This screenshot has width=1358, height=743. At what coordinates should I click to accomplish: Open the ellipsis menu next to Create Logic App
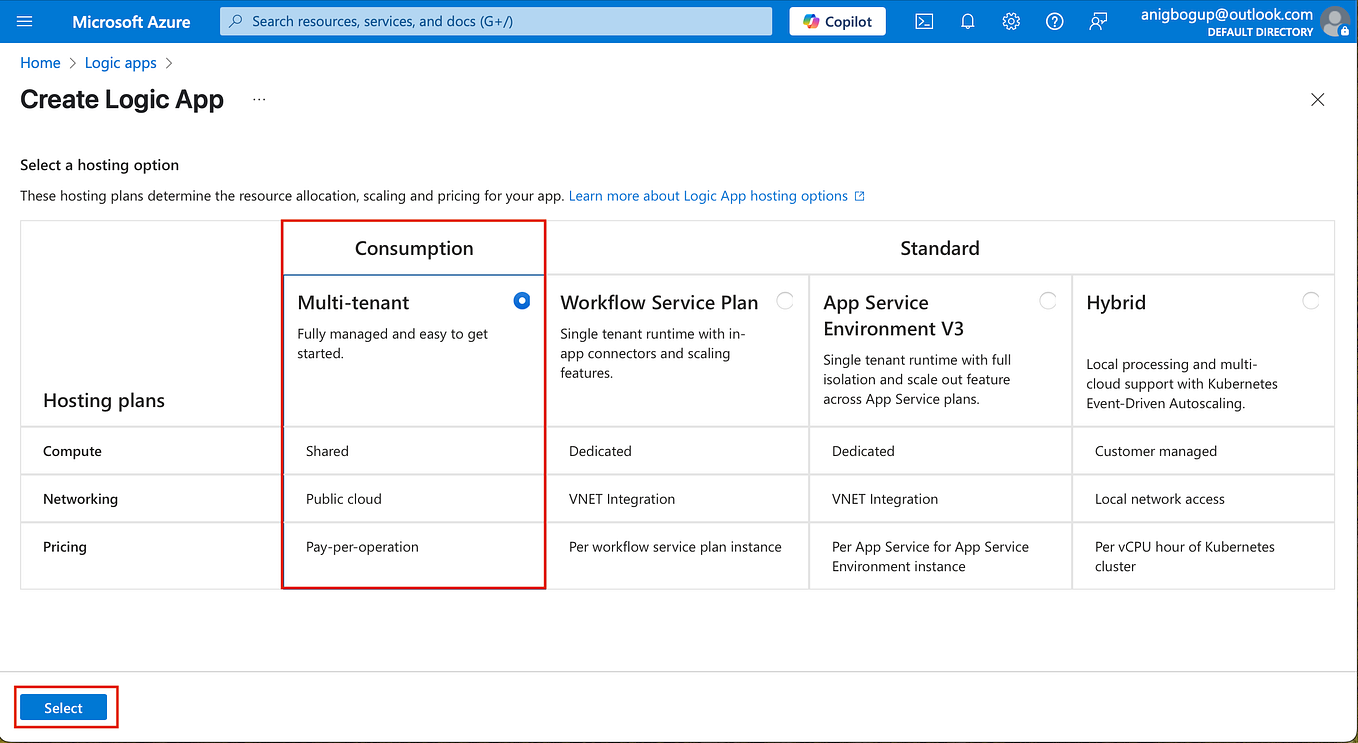point(259,99)
